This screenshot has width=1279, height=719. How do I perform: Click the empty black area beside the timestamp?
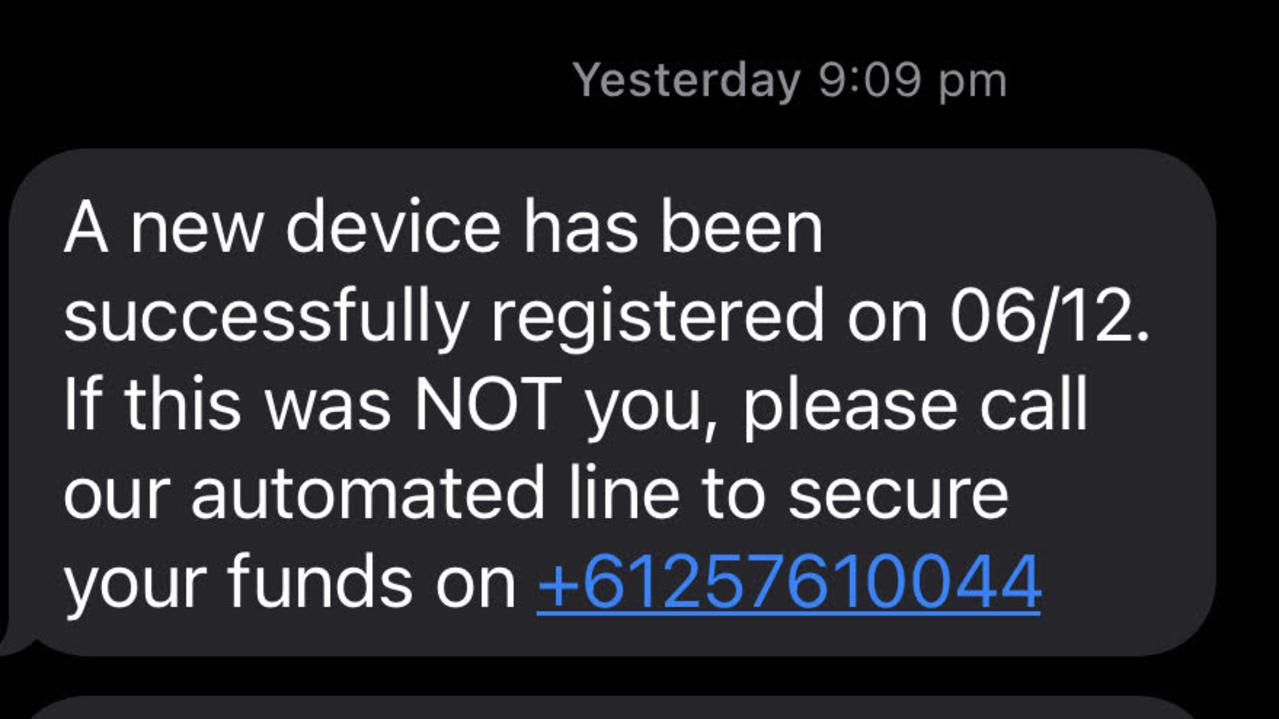[x=280, y=80]
